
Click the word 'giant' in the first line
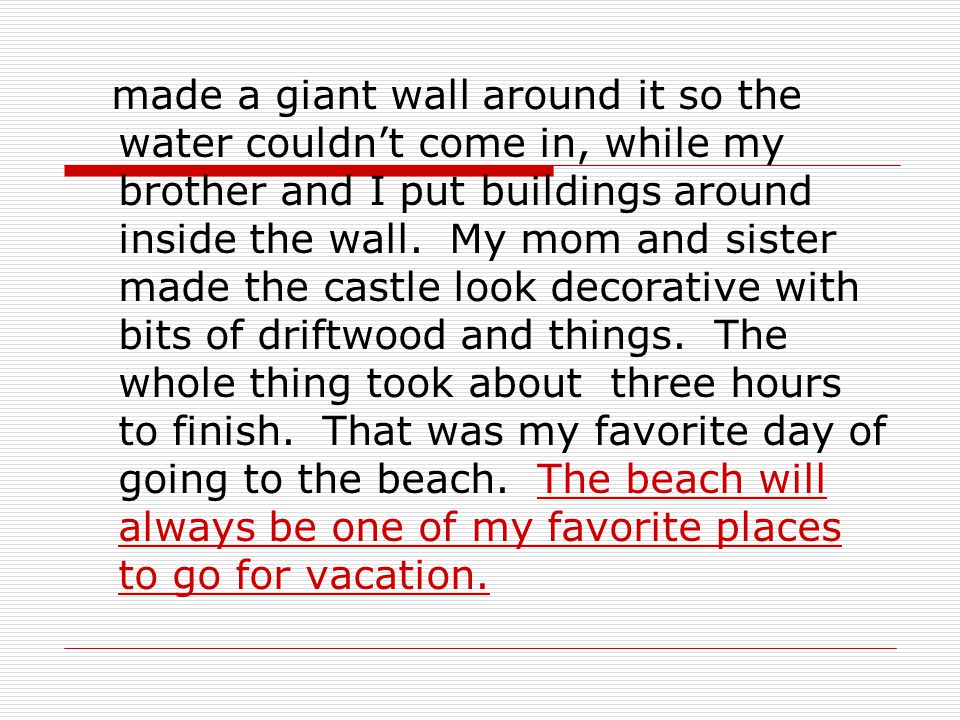(x=326, y=97)
